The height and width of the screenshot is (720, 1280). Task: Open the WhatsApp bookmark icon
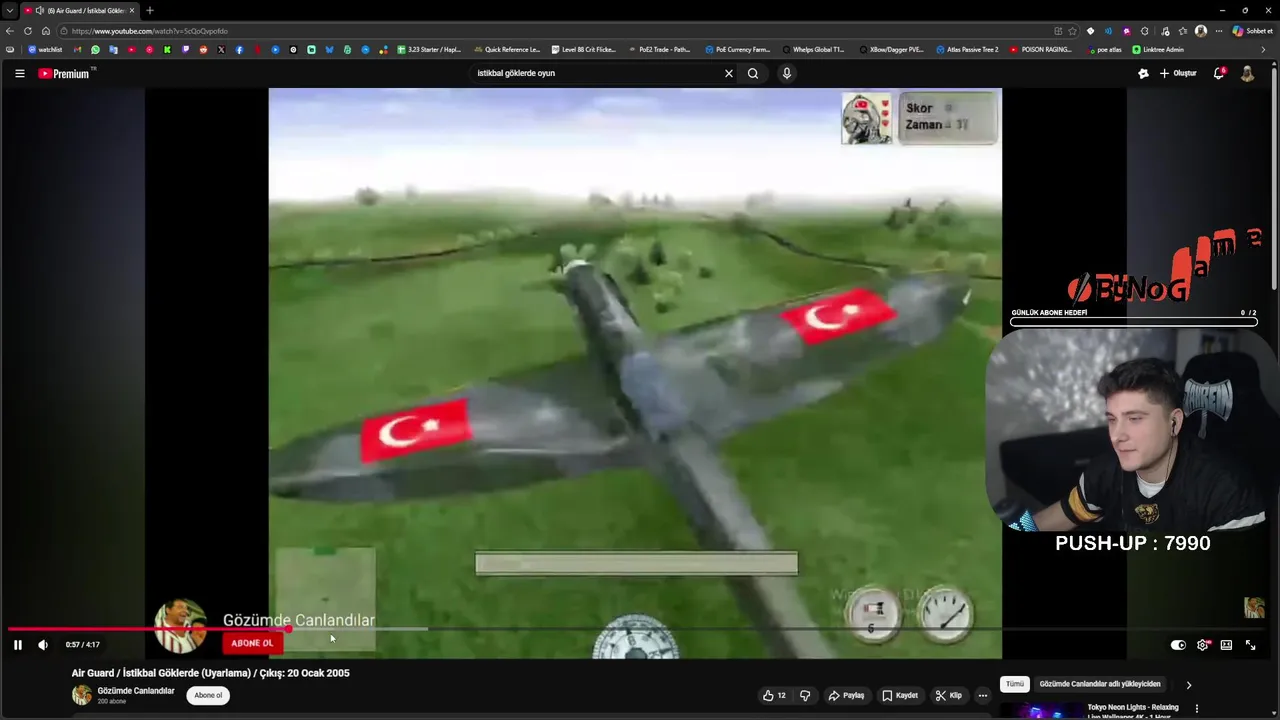click(96, 49)
